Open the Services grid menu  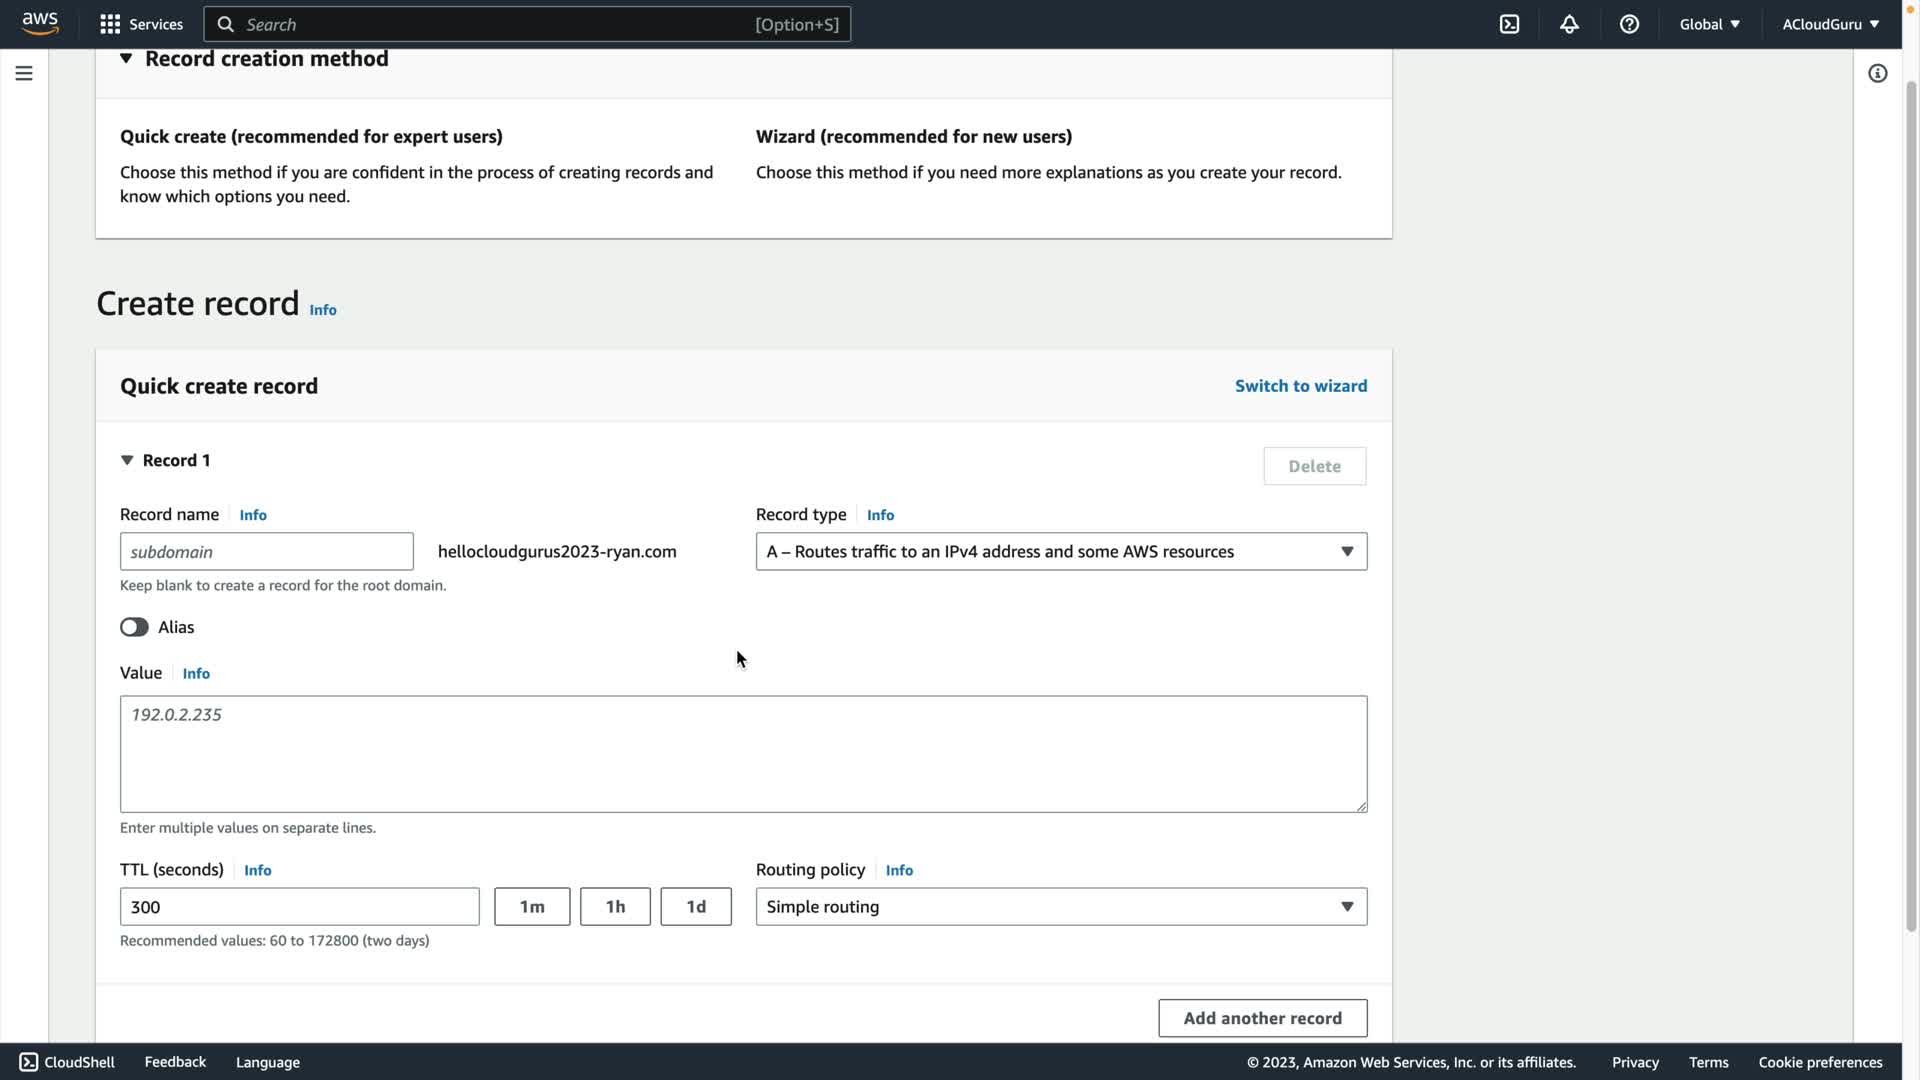pos(141,24)
